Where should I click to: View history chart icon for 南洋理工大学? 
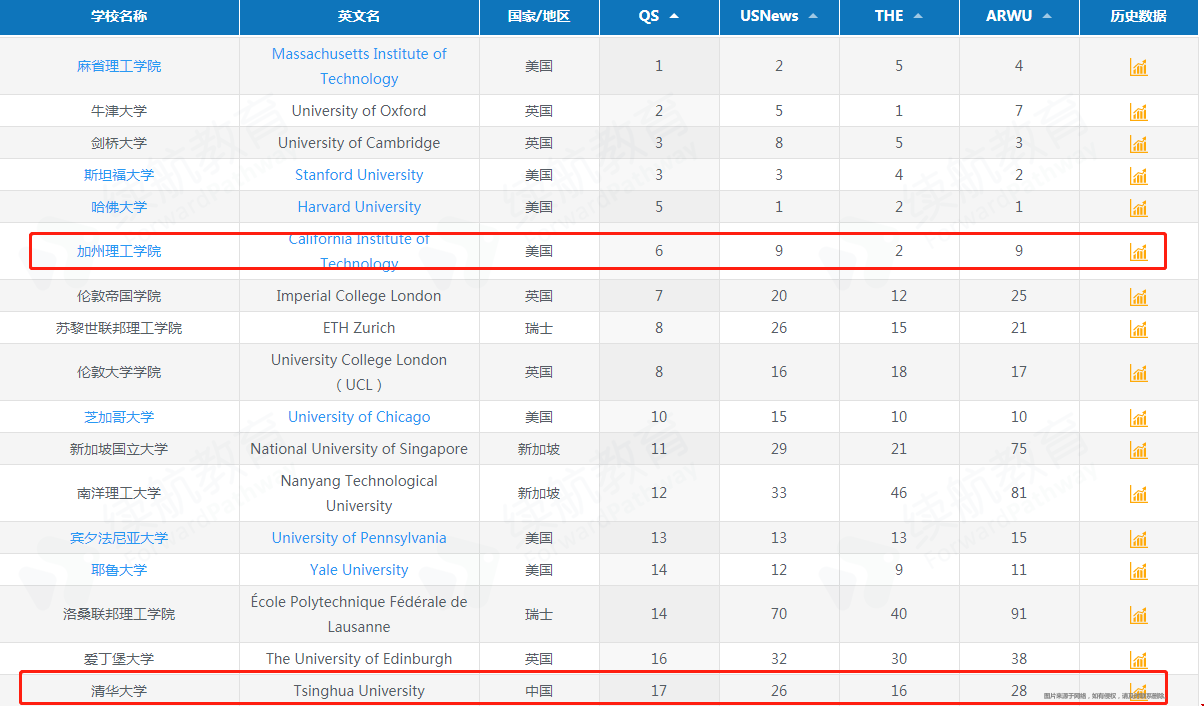pyautogui.click(x=1138, y=494)
